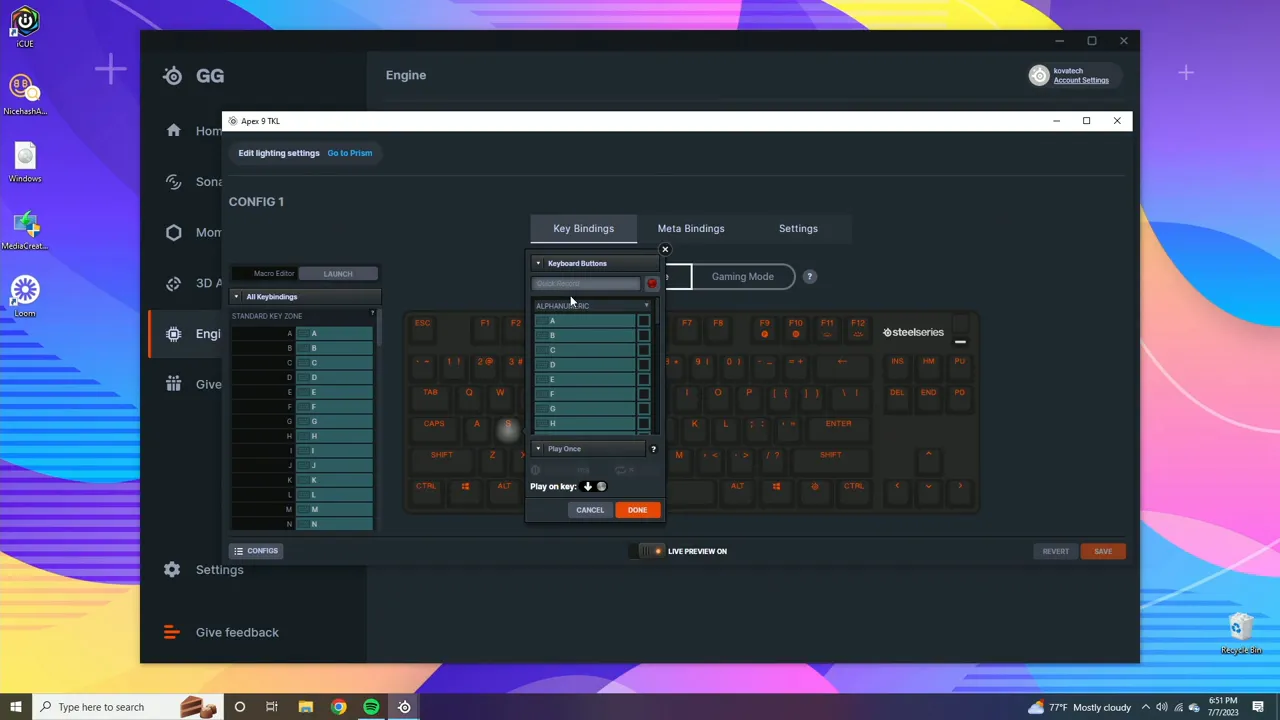Click the Gaming Mode help question mark
1280x720 pixels.
click(809, 276)
